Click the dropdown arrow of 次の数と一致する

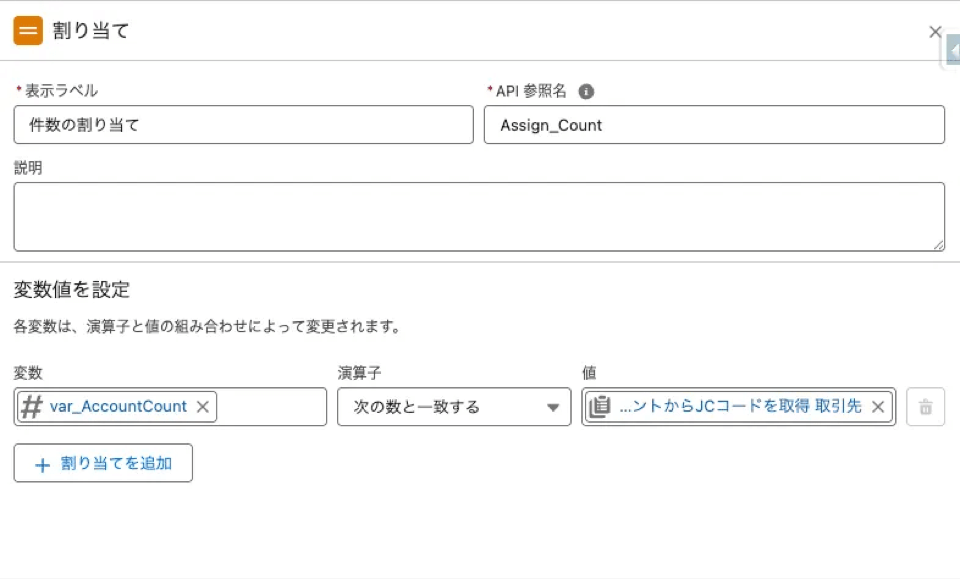tap(553, 407)
